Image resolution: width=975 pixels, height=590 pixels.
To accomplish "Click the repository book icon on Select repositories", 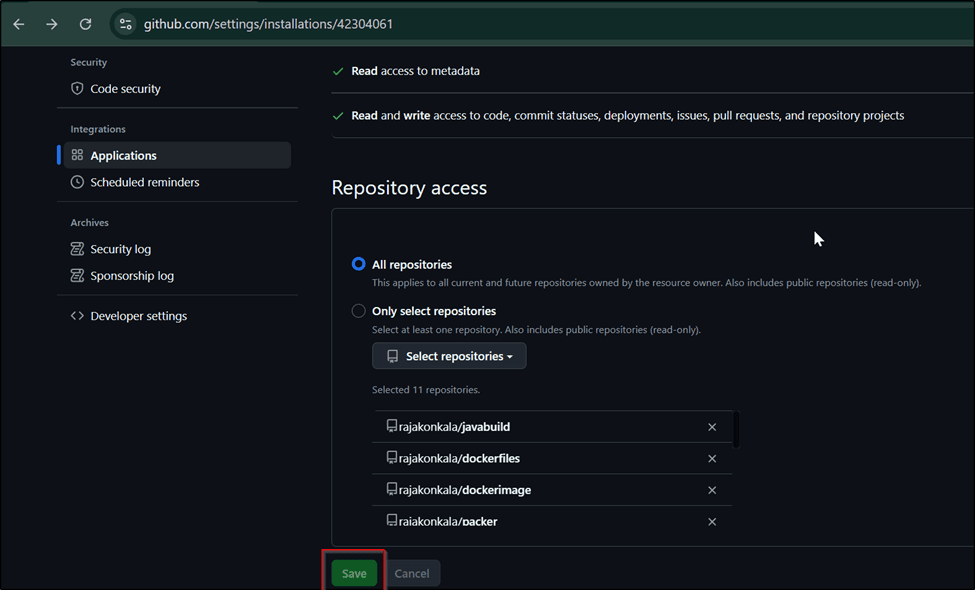I will click(391, 356).
